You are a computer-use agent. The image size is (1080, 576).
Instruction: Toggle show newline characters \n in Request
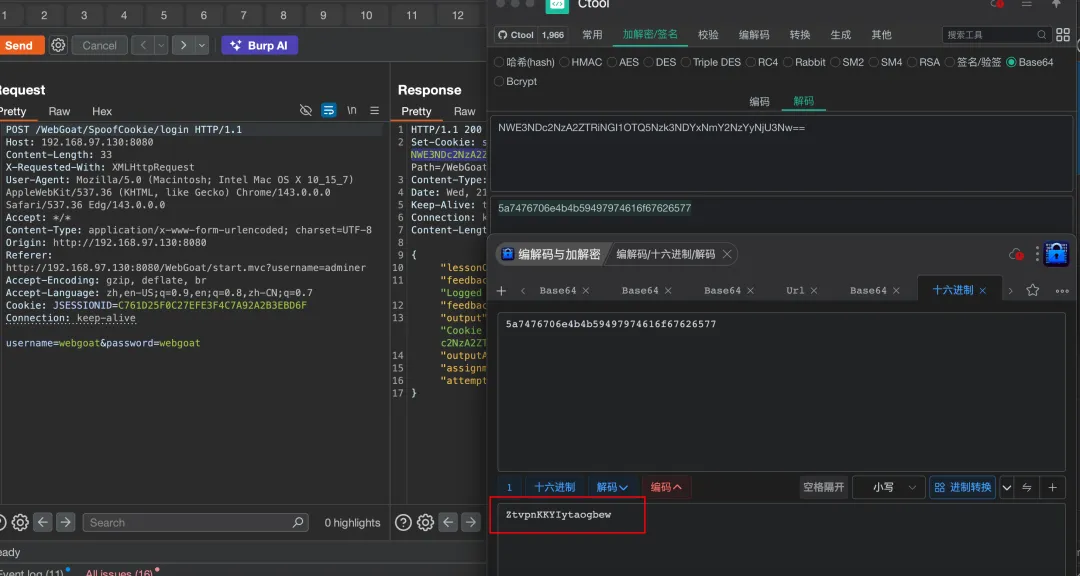352,110
